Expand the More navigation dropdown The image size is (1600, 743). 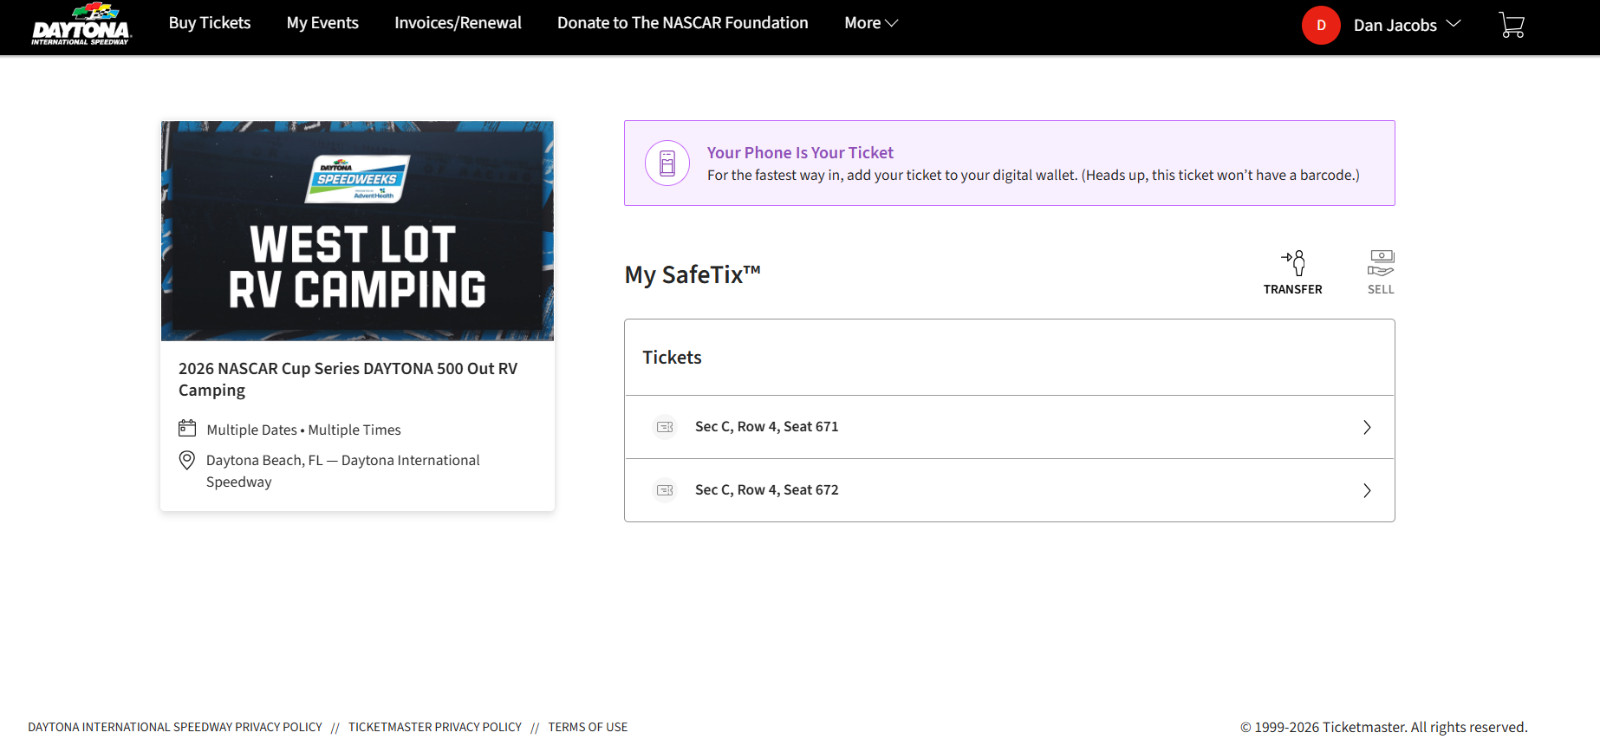pyautogui.click(x=871, y=23)
